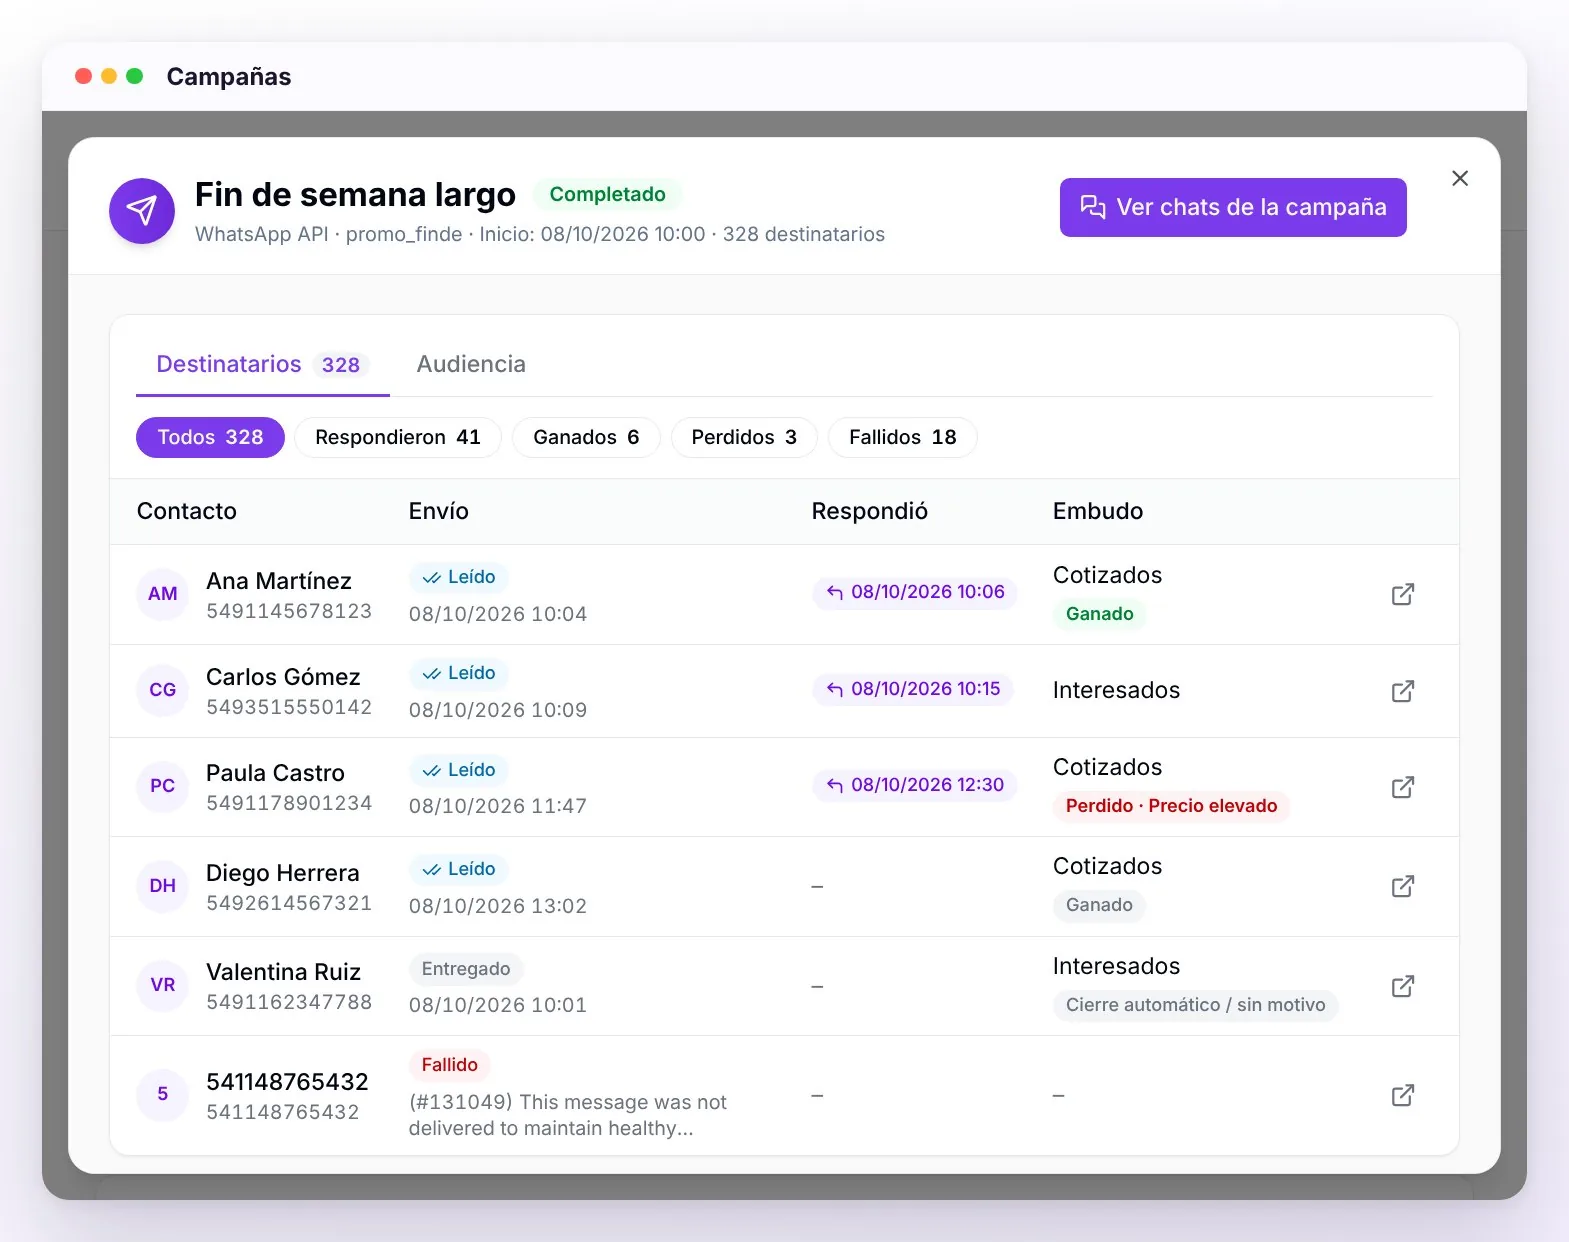
Task: Open Paula Castro row external link icon
Action: pyautogui.click(x=1402, y=787)
